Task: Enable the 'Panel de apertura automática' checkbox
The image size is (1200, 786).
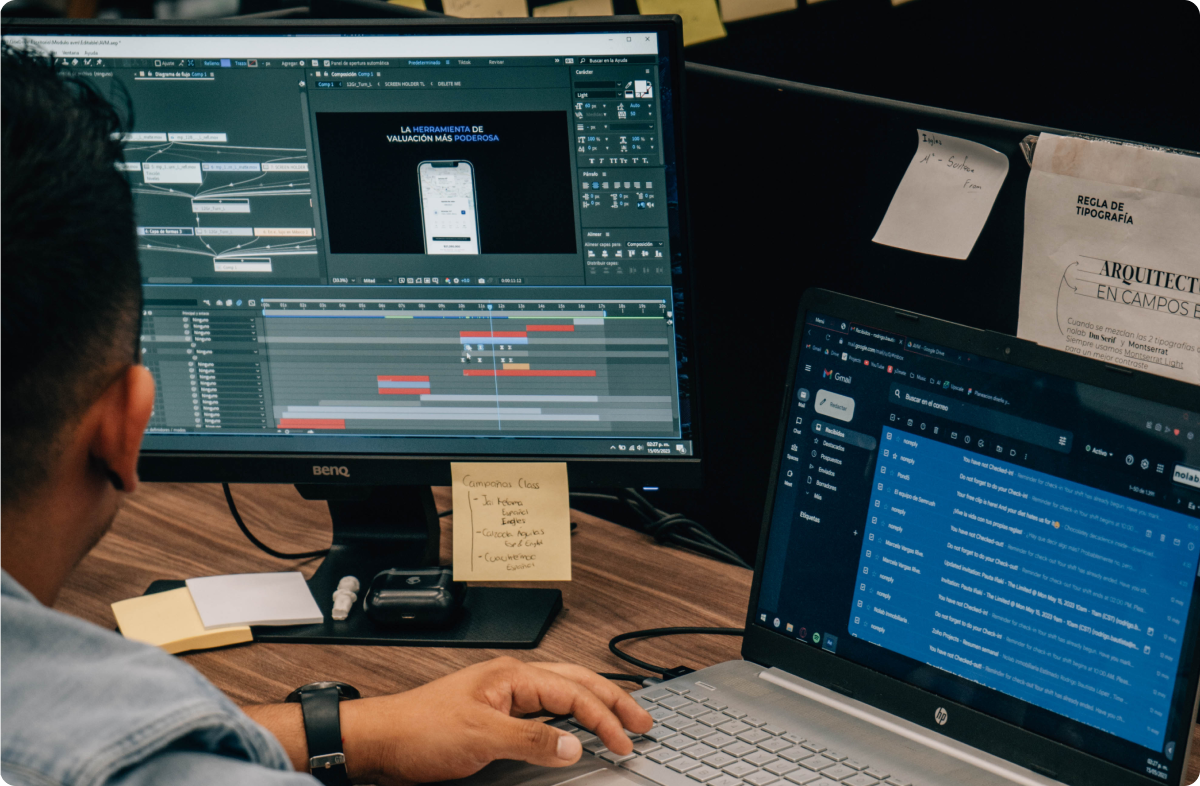Action: pos(327,63)
